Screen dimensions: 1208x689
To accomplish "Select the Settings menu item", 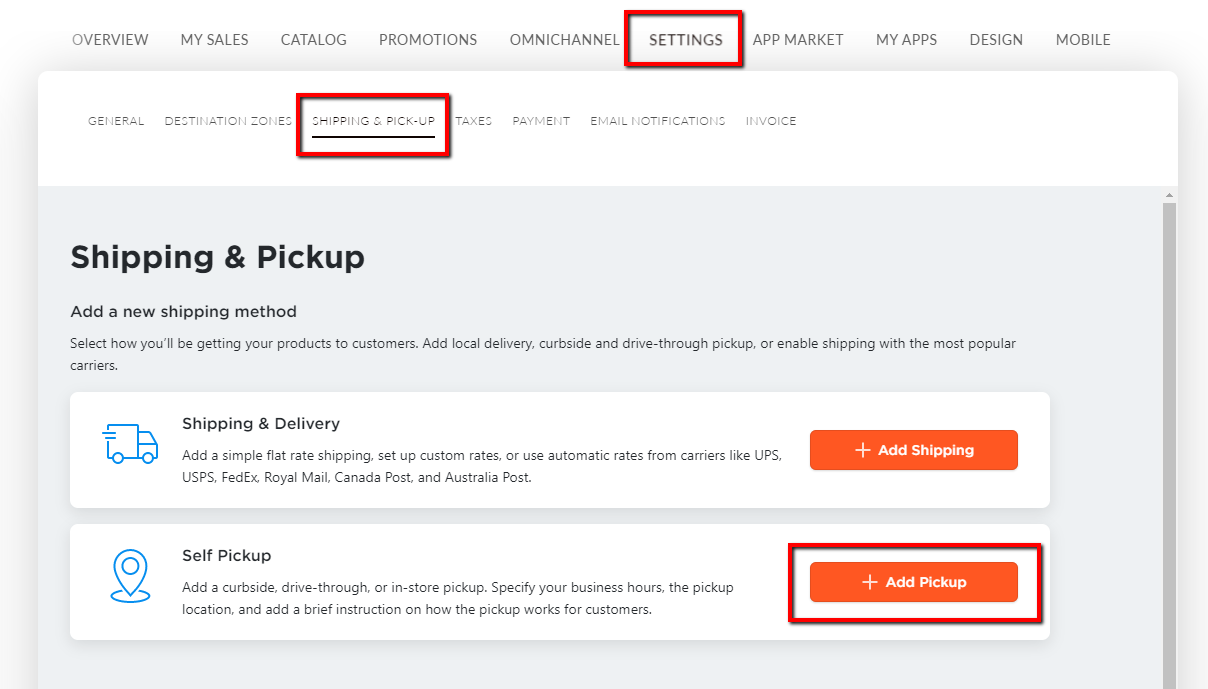I will (685, 40).
